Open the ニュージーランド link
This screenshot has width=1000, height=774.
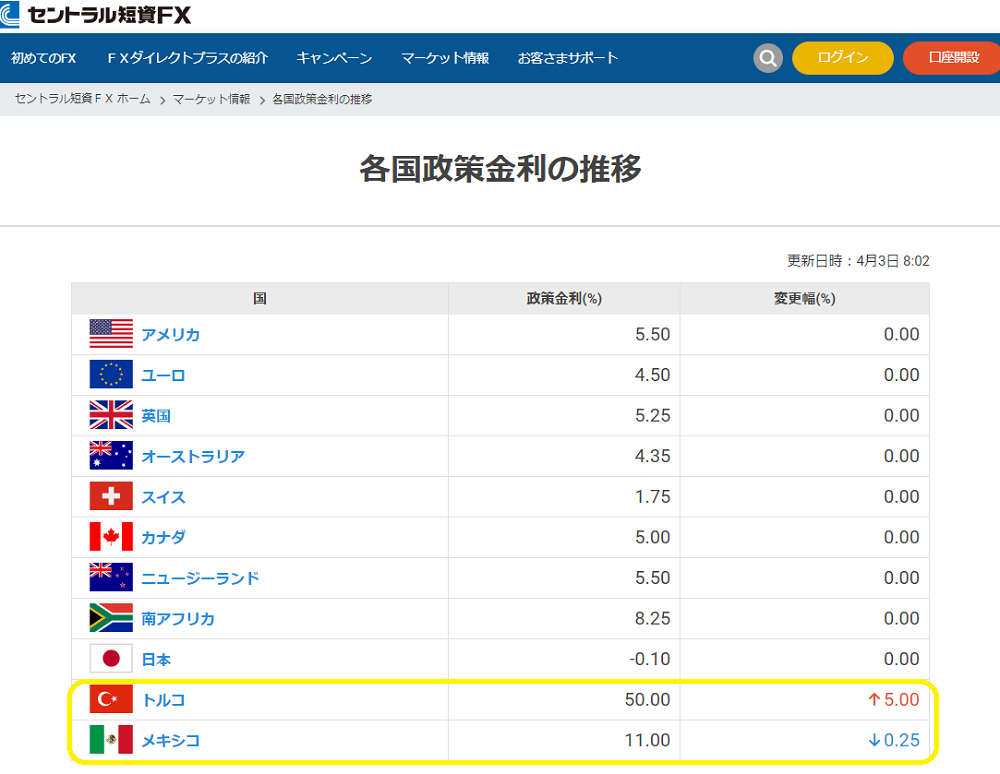(x=200, y=578)
